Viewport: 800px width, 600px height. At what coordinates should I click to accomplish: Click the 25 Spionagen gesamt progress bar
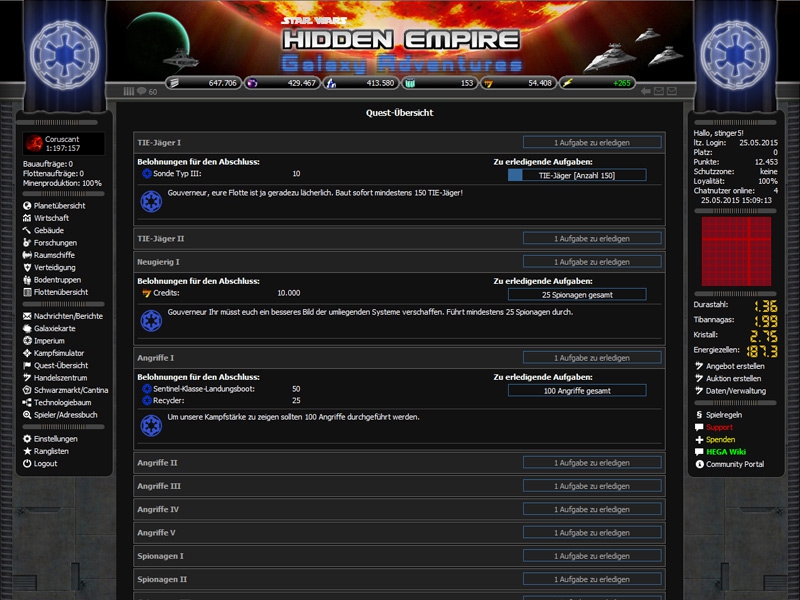[577, 295]
